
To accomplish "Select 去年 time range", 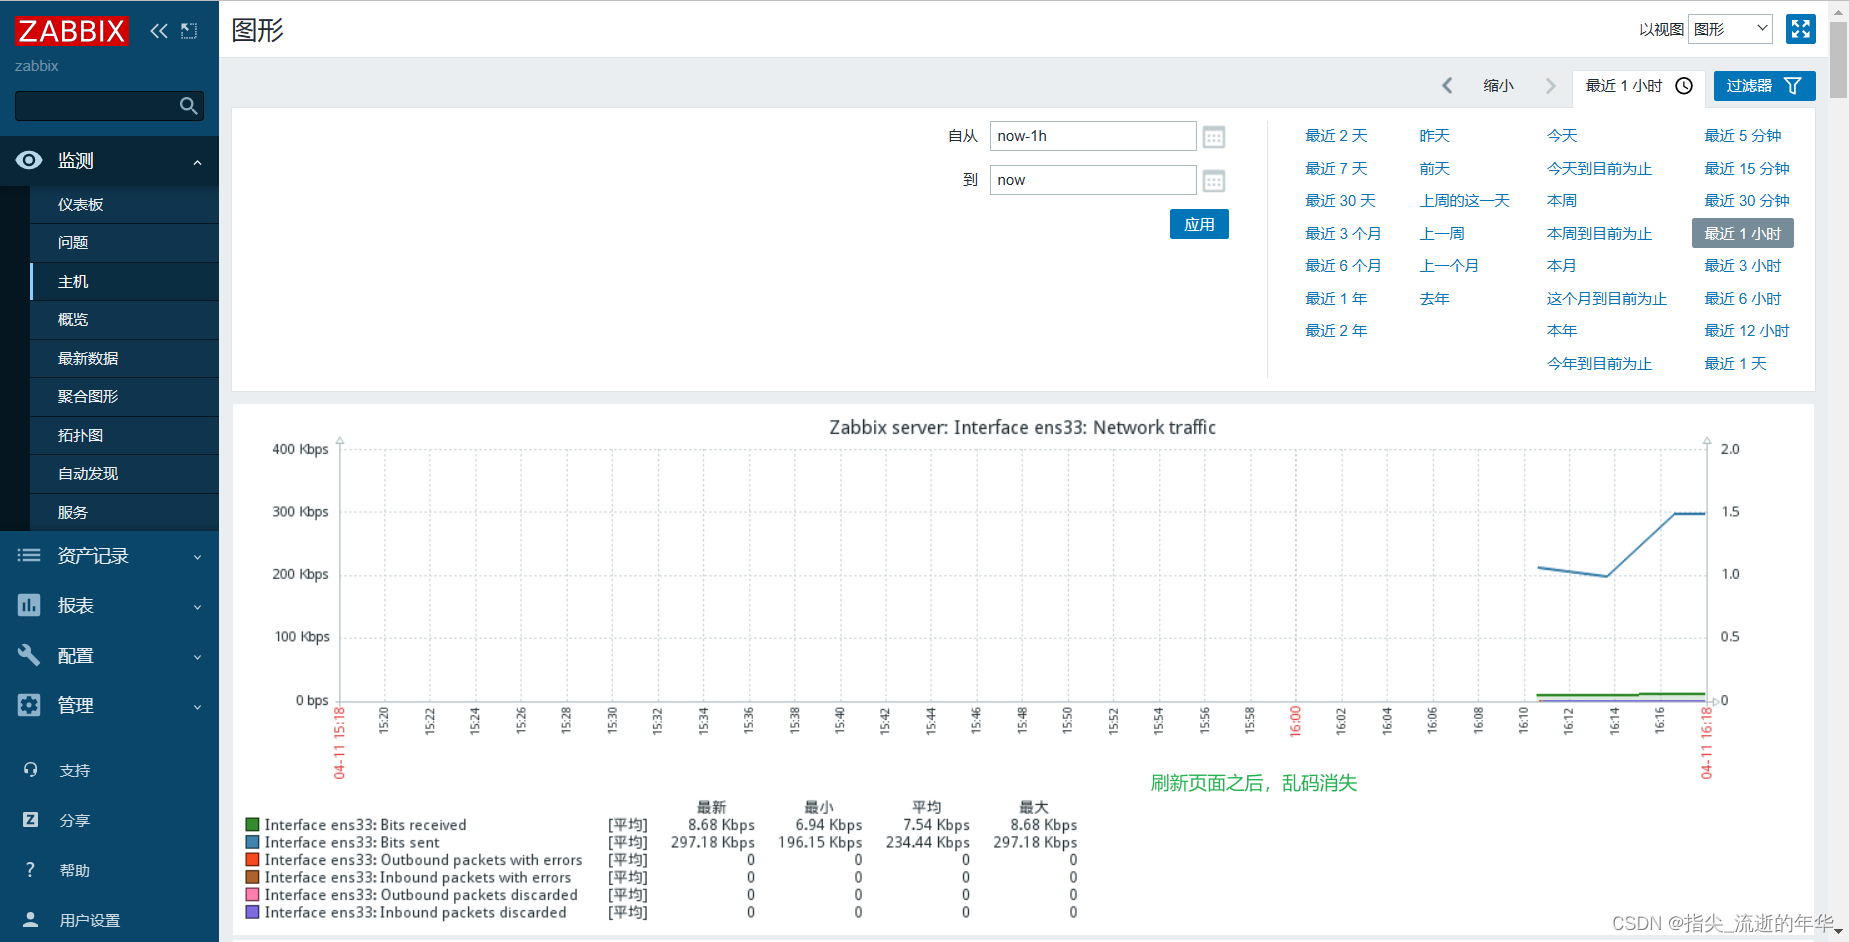I will 1434,299.
